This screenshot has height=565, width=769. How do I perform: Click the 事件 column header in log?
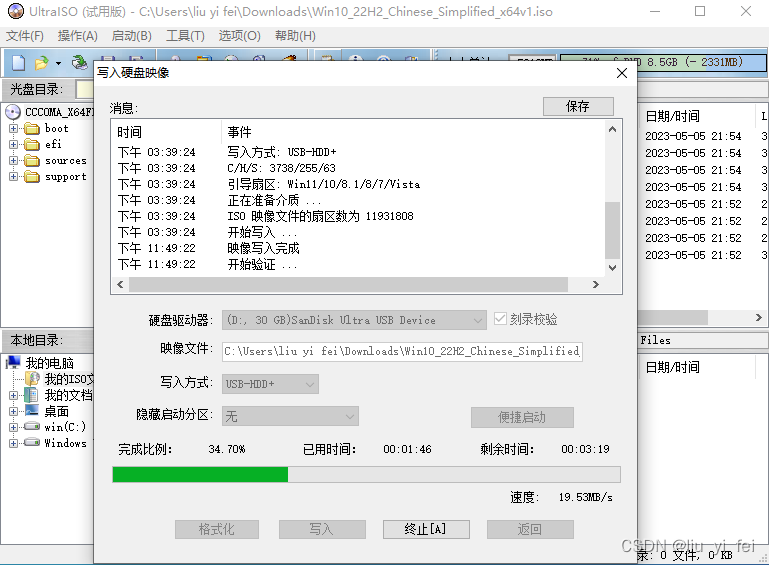(239, 132)
